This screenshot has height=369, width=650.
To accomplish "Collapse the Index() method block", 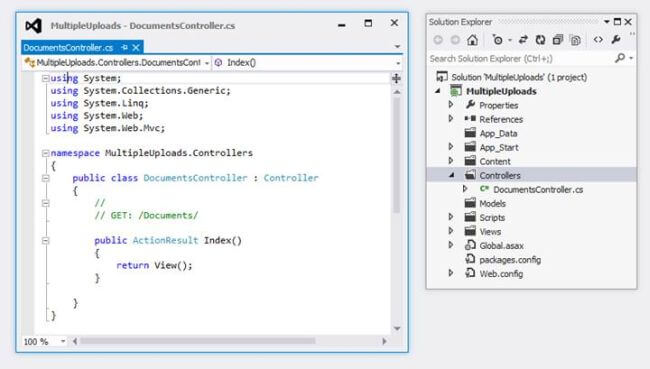I will point(46,240).
